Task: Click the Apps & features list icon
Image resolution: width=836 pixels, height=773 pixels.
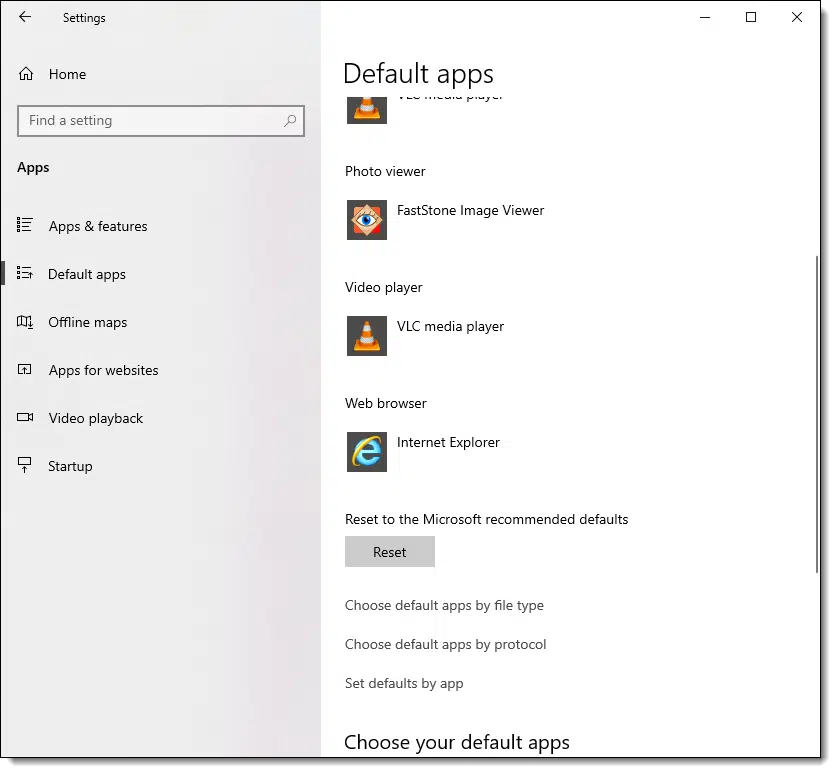Action: point(25,225)
